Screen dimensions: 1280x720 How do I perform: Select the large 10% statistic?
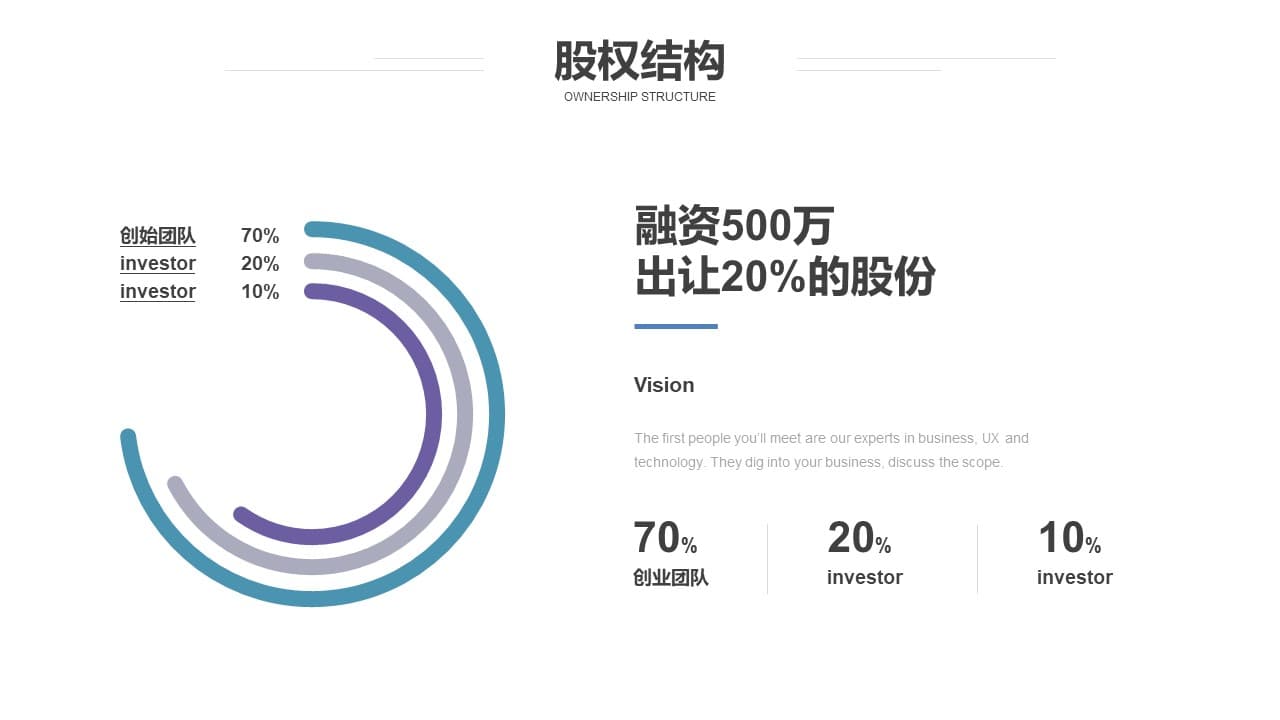pyautogui.click(x=1069, y=538)
